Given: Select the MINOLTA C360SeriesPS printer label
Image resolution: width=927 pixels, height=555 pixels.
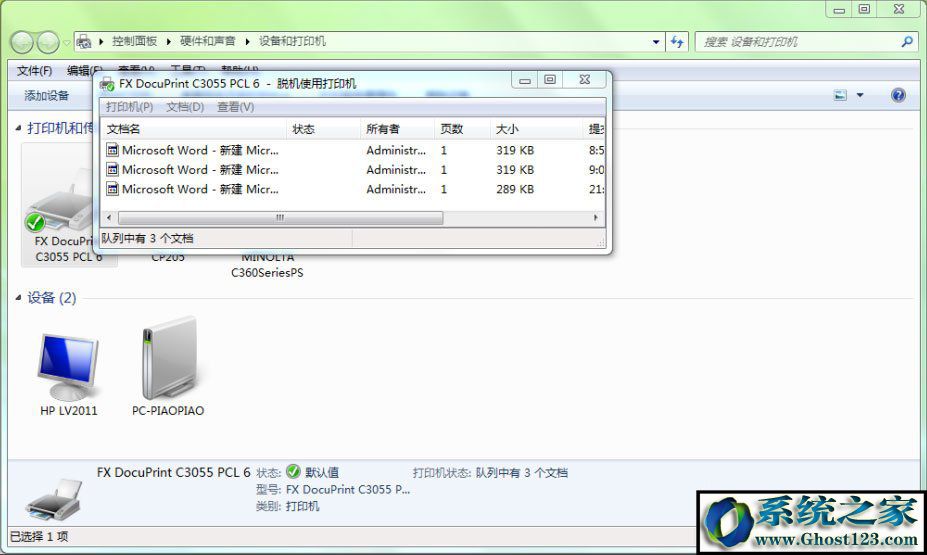Looking at the screenshot, I should (267, 265).
